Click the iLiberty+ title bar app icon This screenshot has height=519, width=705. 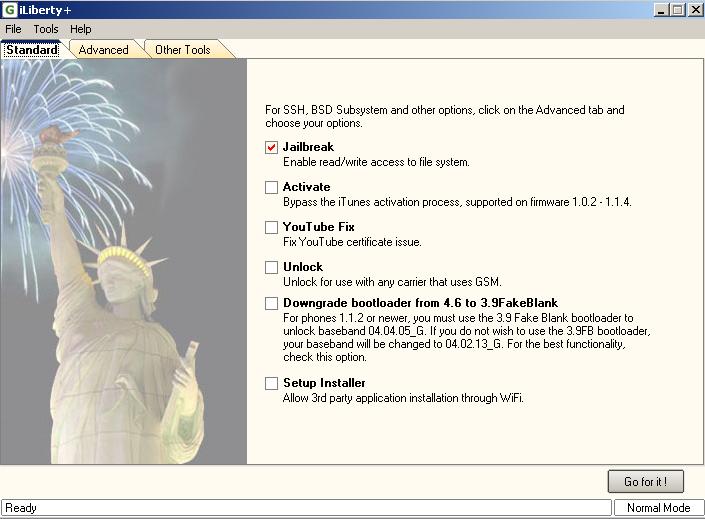(x=10, y=9)
